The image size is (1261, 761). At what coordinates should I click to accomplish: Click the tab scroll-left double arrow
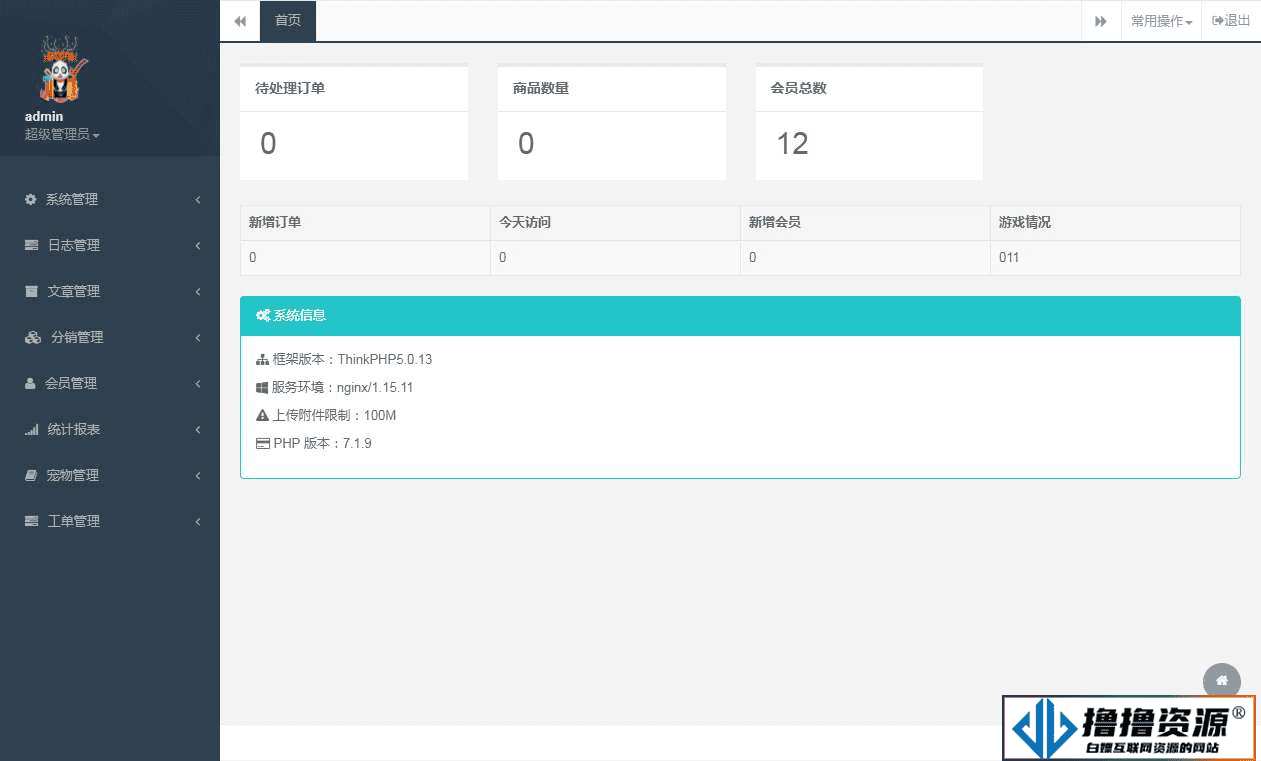tap(240, 21)
